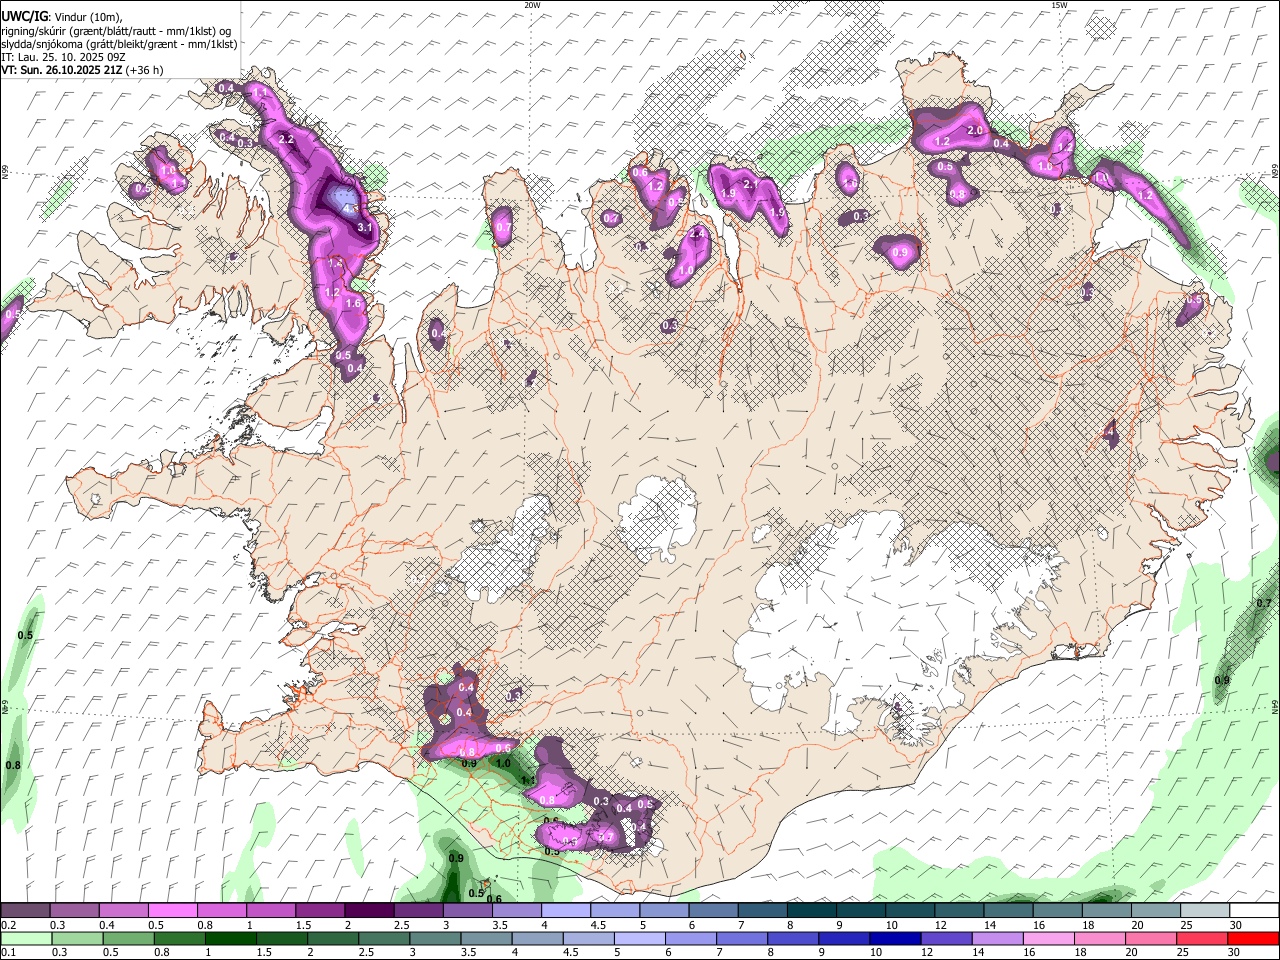Viewport: 1280px width, 960px height.
Task: Pick snow legend swatch labeled 30
Action: pyautogui.click(x=1255, y=911)
